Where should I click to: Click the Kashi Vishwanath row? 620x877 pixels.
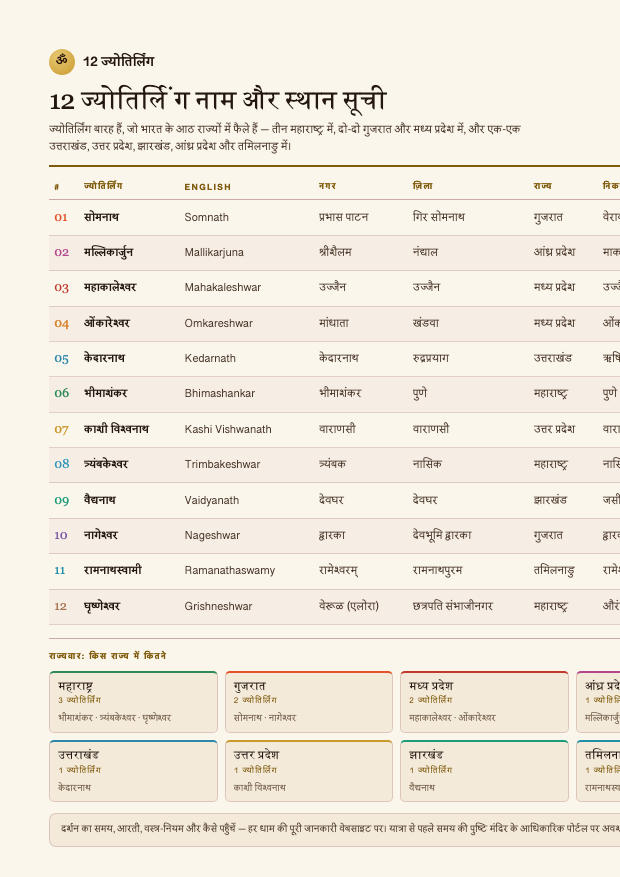click(x=334, y=430)
